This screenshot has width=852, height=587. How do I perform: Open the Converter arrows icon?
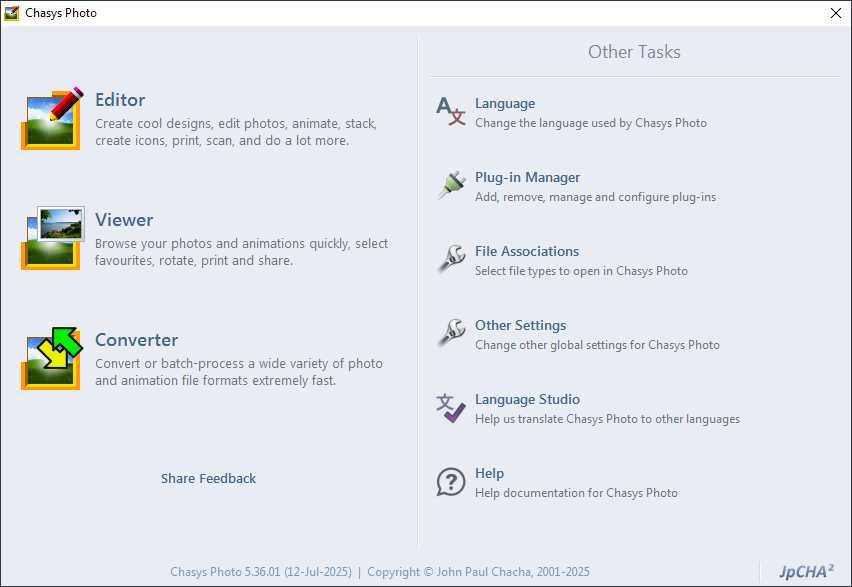coord(52,358)
